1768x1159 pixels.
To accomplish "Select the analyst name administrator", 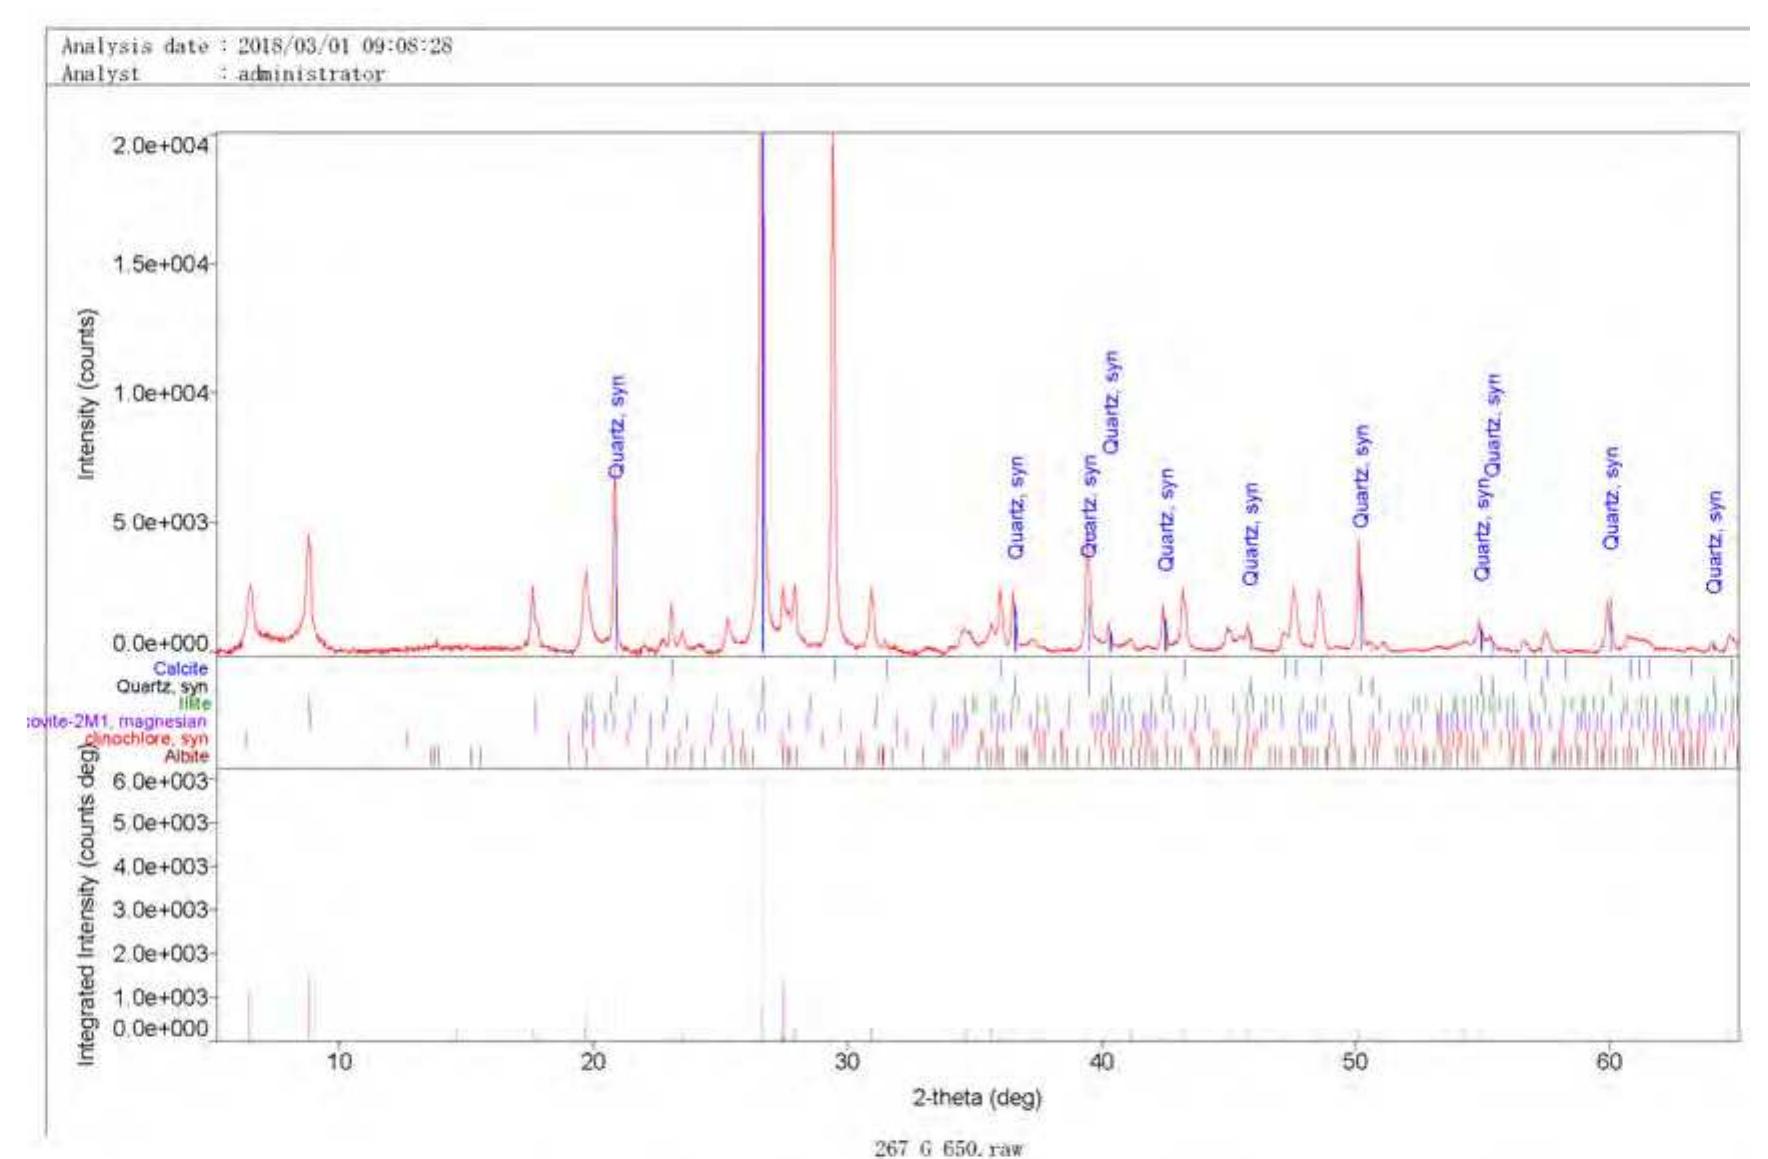I will point(311,74).
